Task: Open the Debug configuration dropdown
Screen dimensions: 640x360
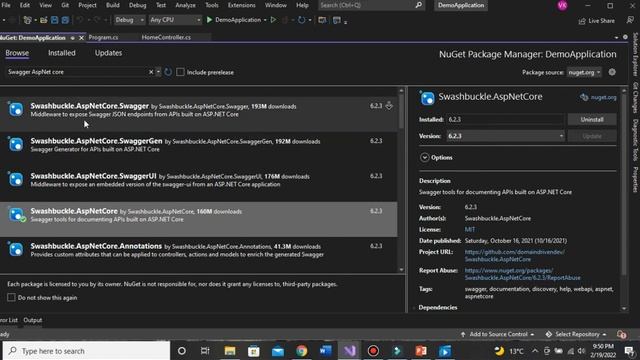Action: [x=129, y=20]
